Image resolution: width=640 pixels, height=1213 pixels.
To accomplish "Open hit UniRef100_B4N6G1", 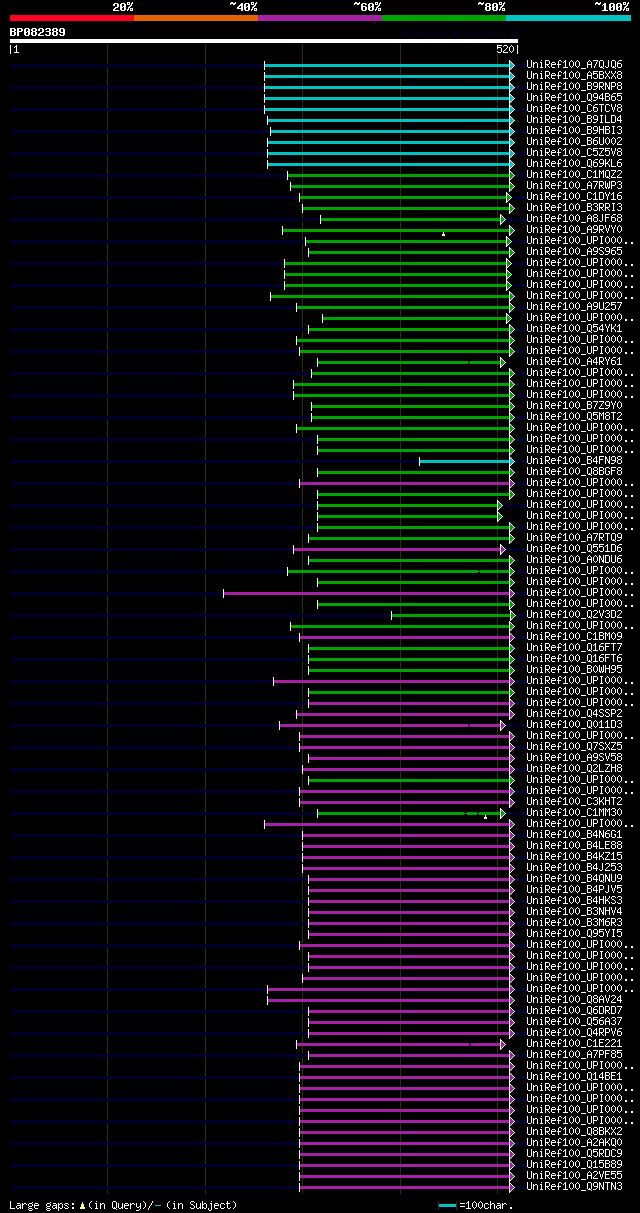I will pyautogui.click(x=574, y=834).
